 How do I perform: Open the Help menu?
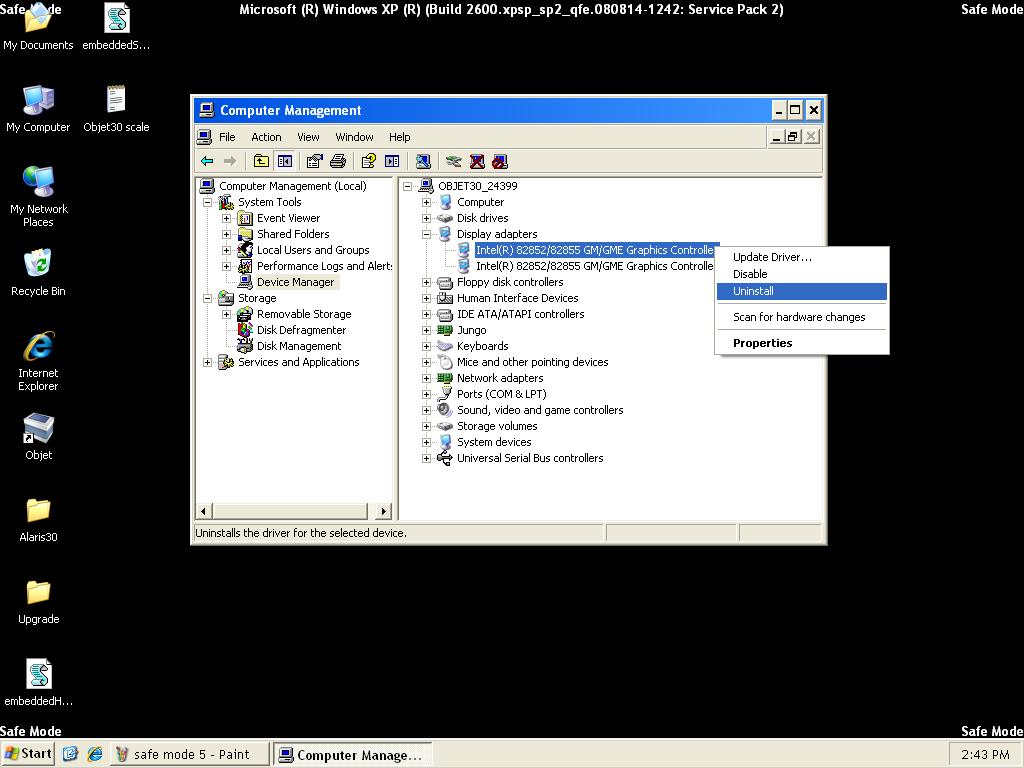tap(400, 136)
